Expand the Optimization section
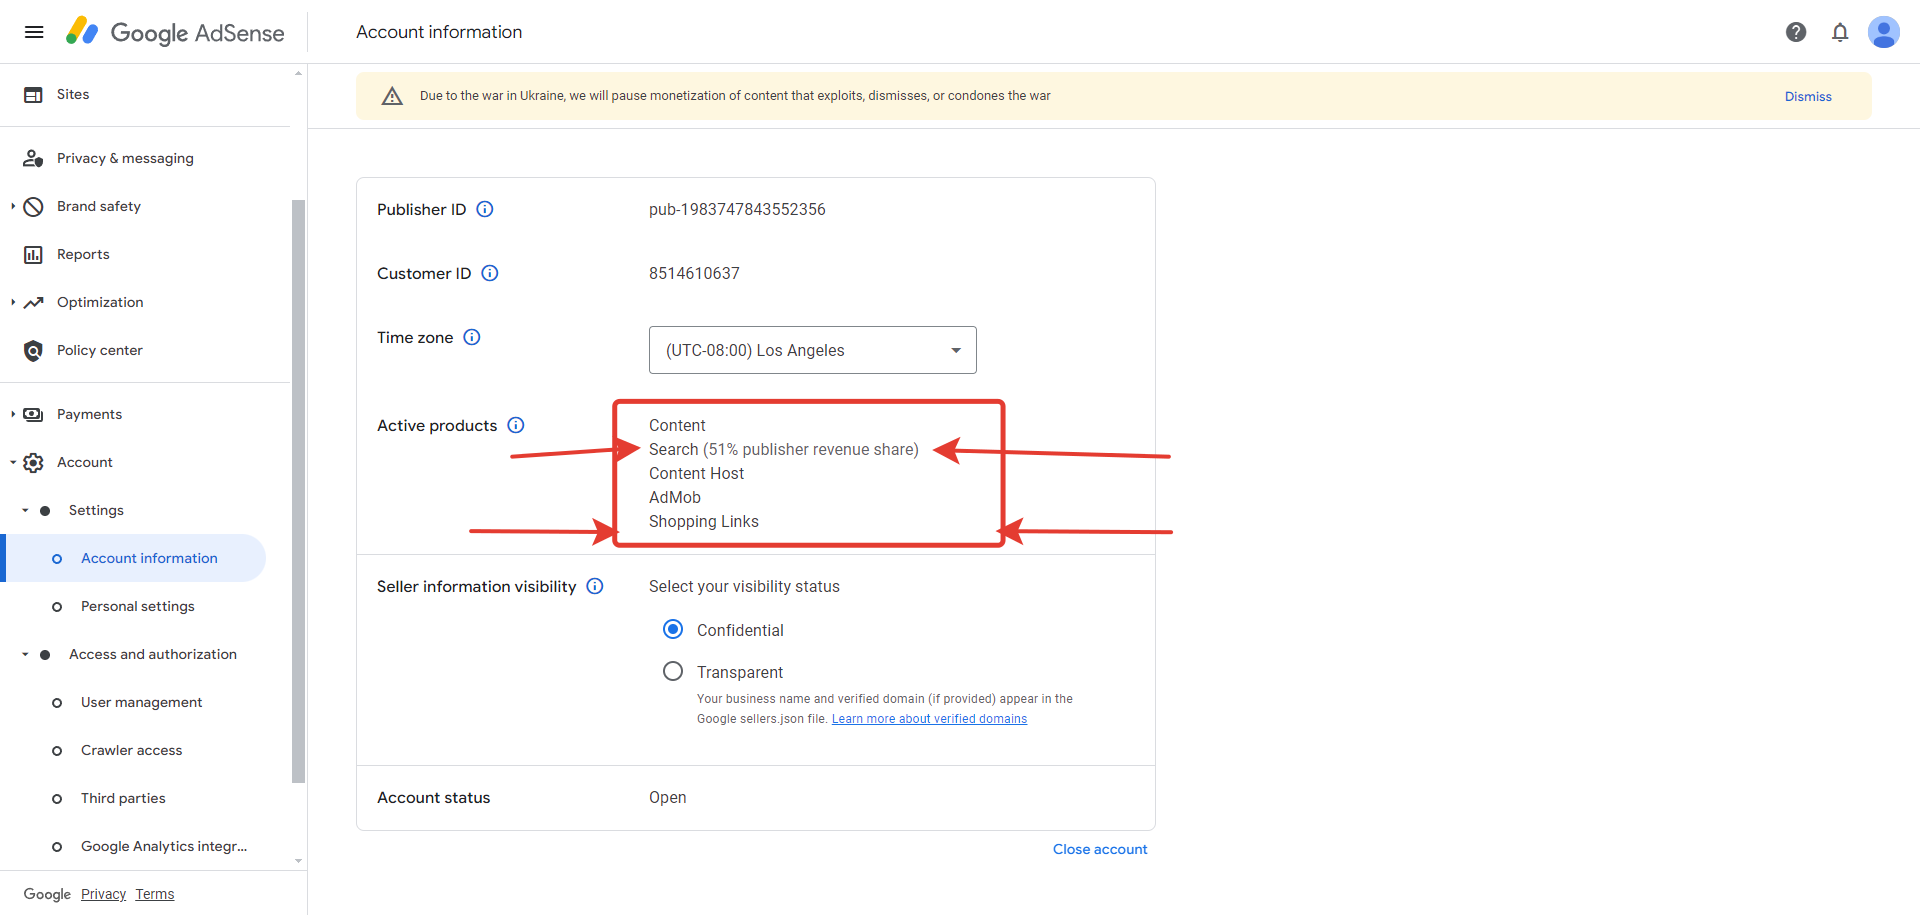The height and width of the screenshot is (915, 1920). tap(13, 302)
